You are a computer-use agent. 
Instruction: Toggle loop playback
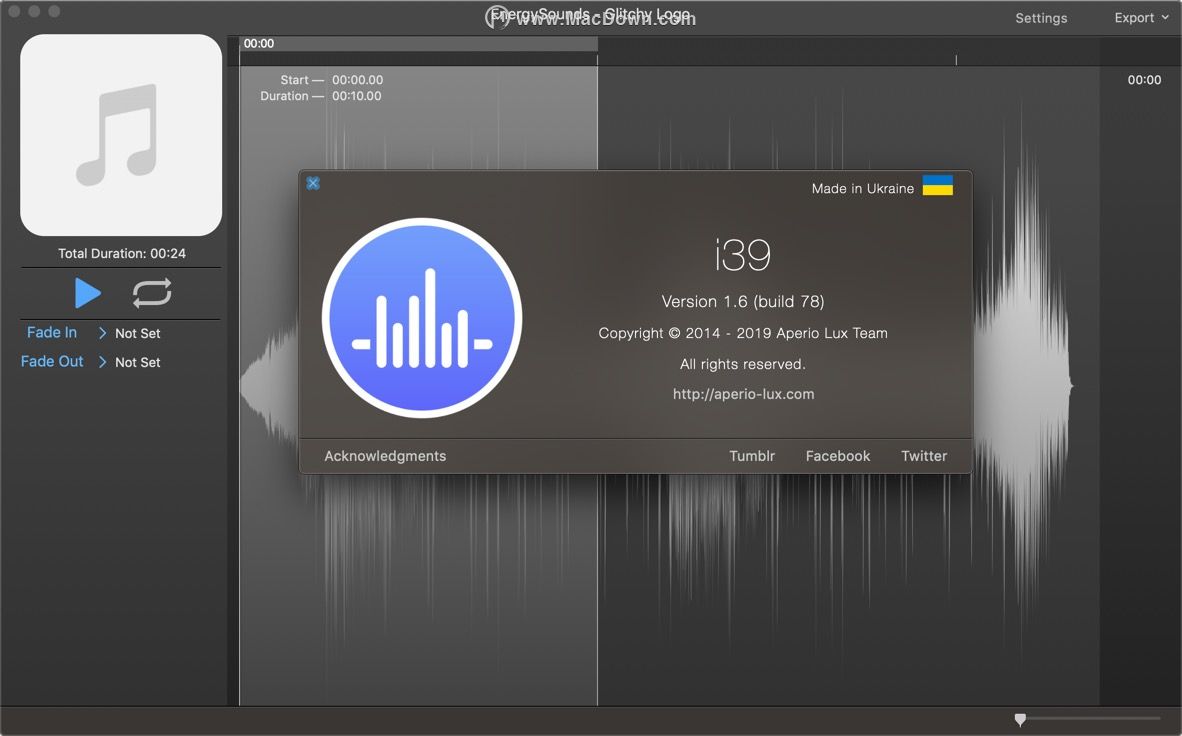pyautogui.click(x=152, y=293)
